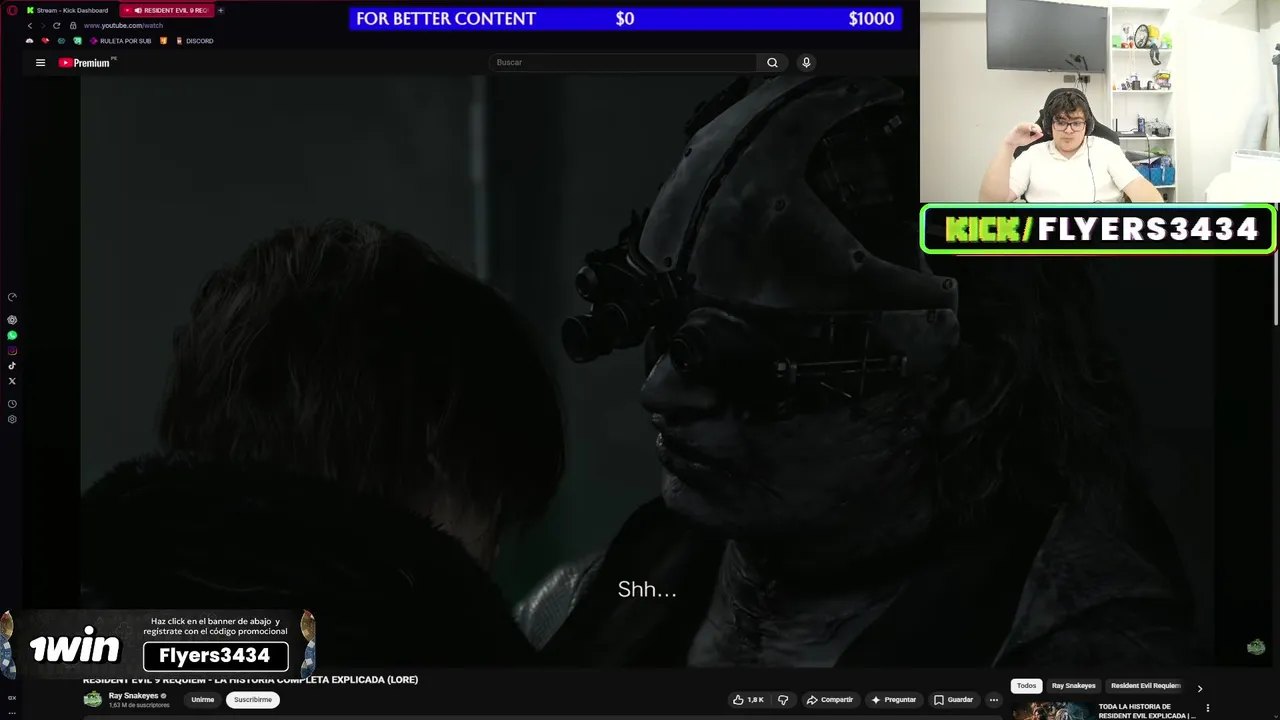Open the DISCORD bookmark
Screen dimensions: 1280x720
[x=194, y=41]
